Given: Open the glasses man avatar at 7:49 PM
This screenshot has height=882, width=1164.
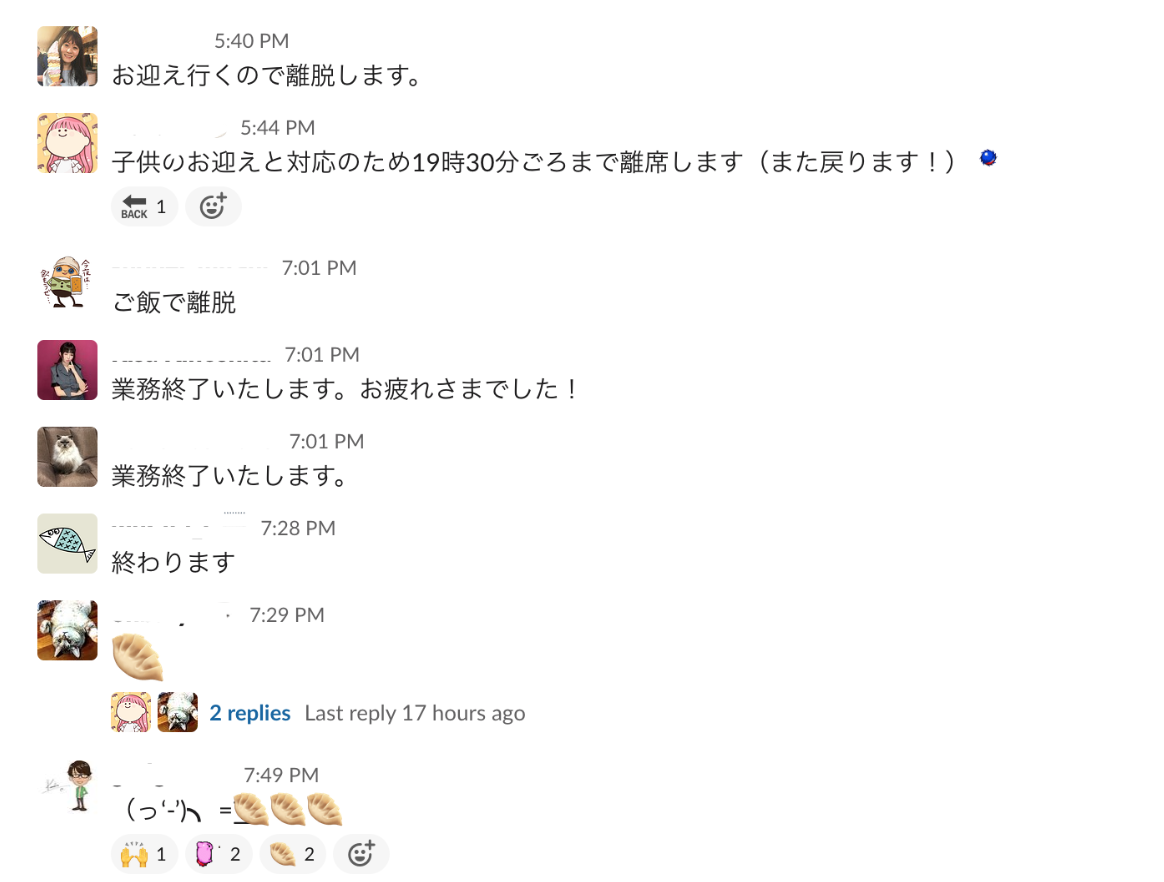Looking at the screenshot, I should (x=68, y=787).
